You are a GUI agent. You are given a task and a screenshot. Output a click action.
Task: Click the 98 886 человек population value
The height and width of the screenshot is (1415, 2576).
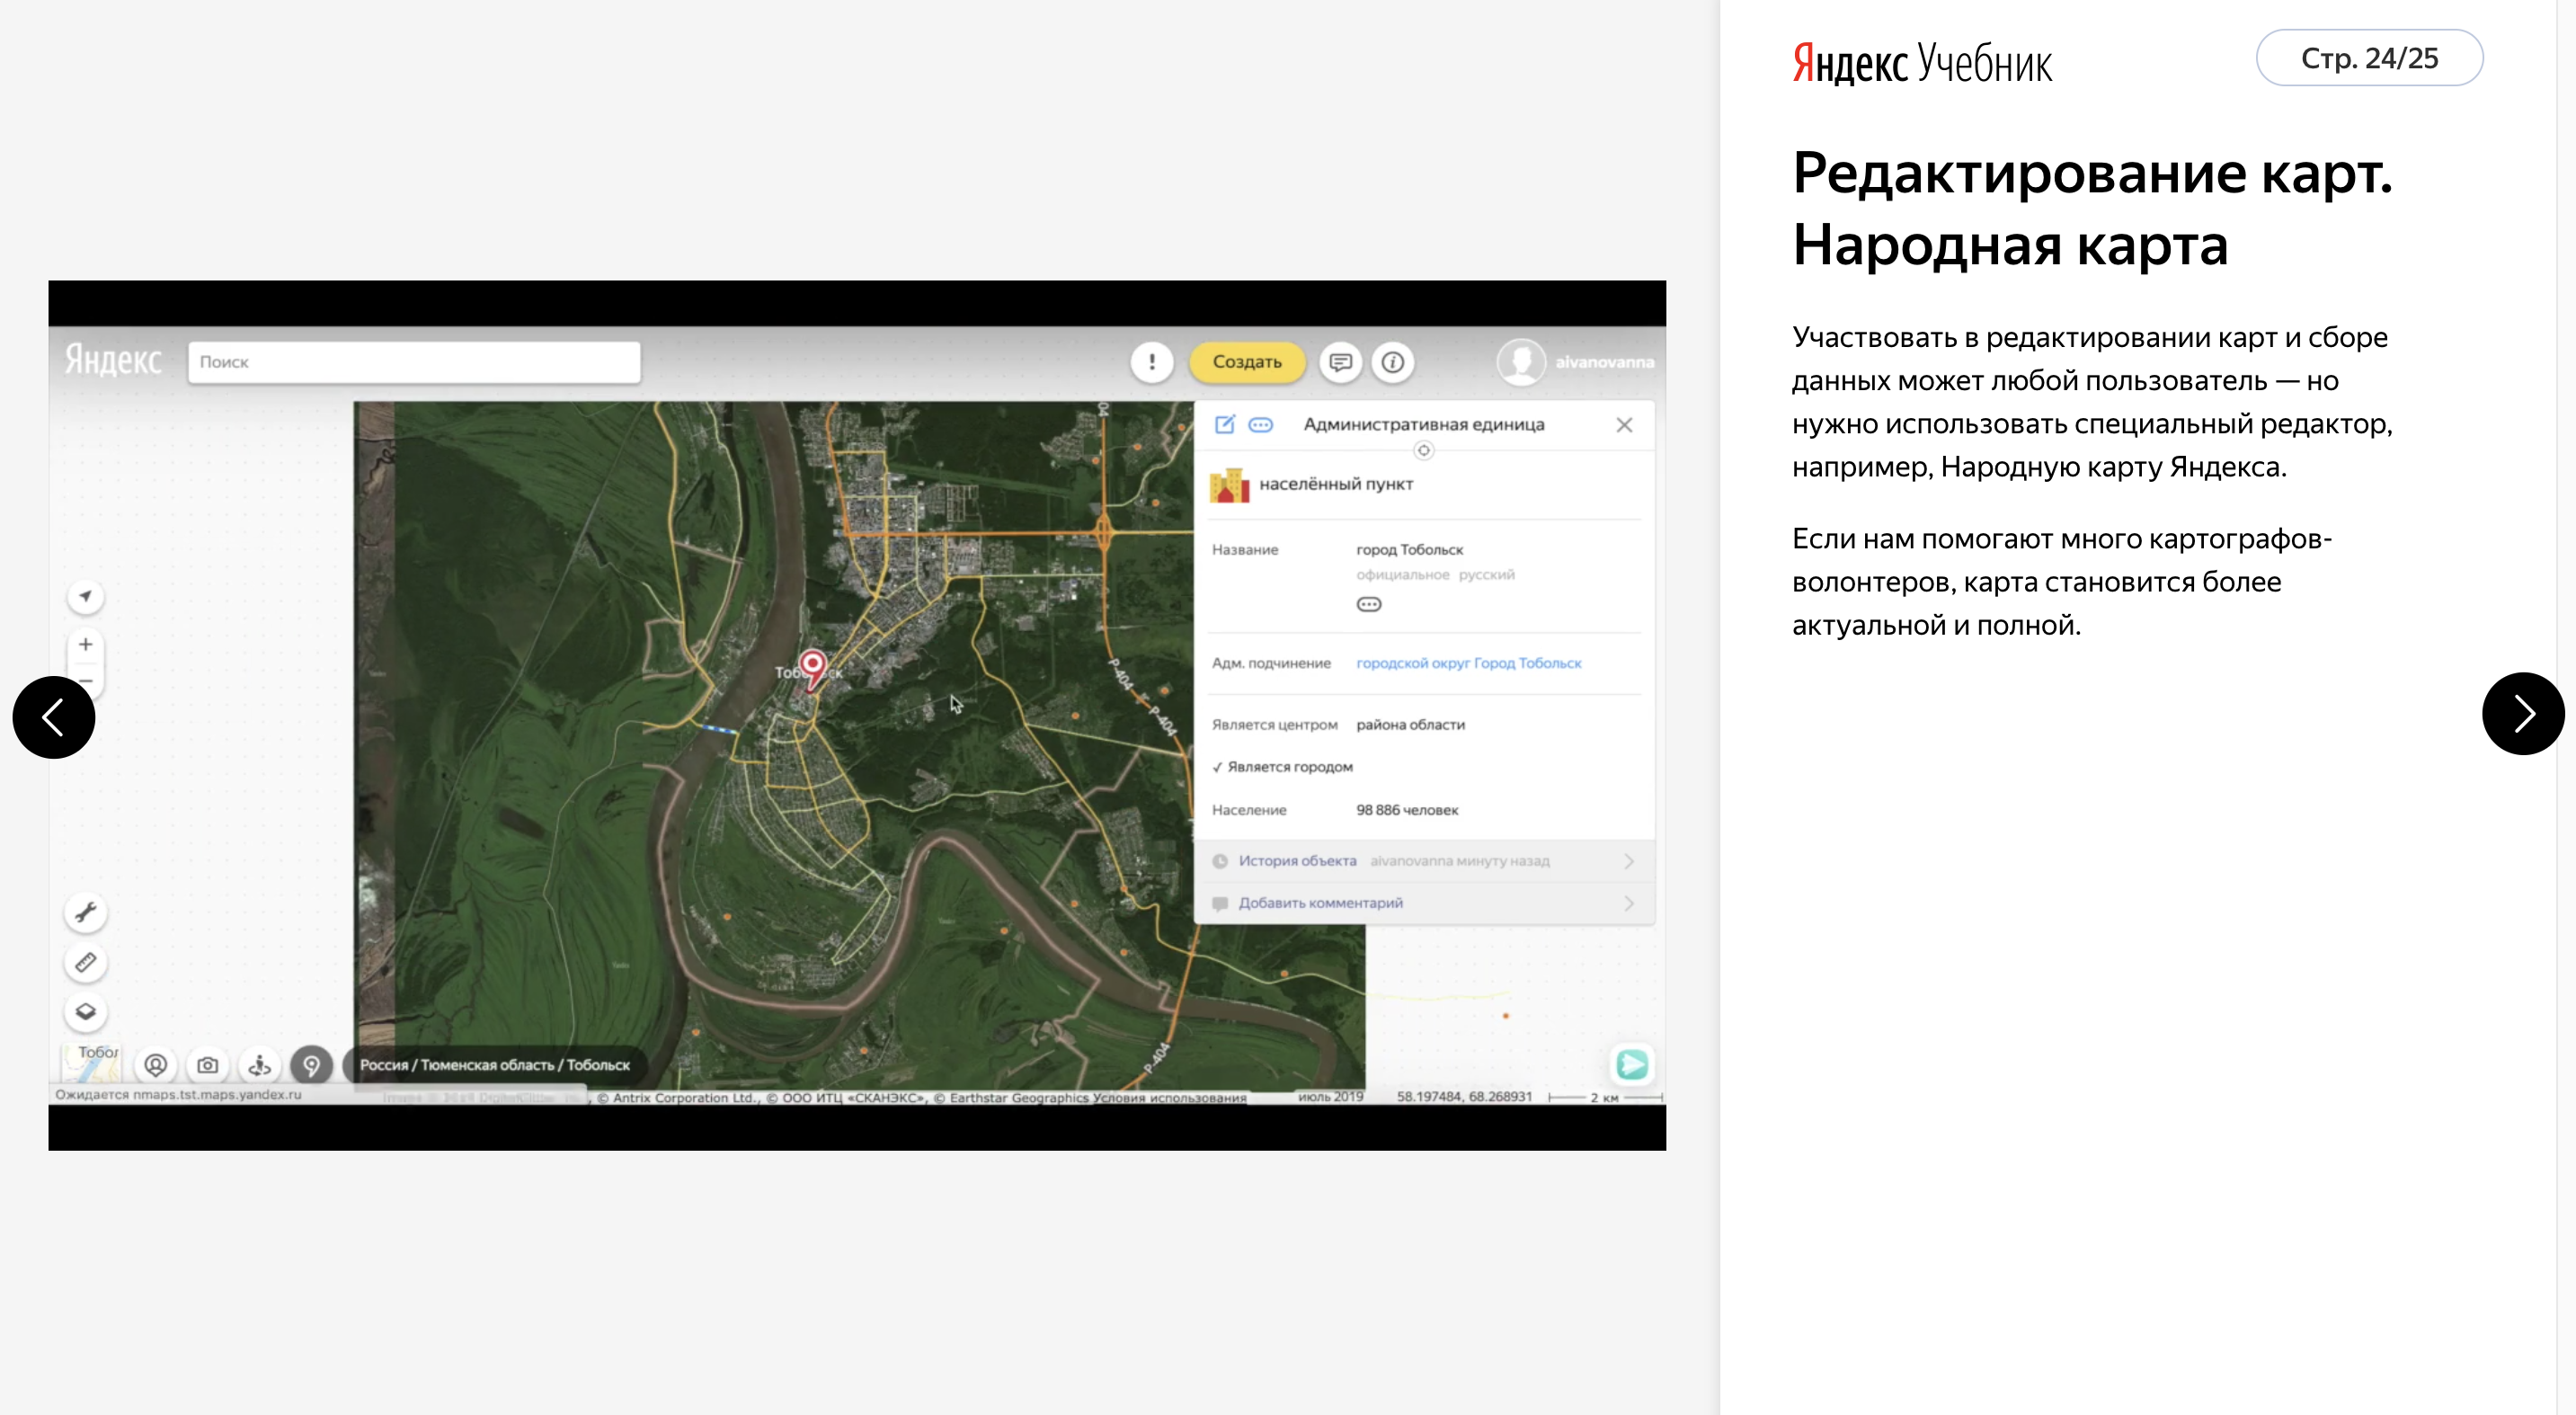pos(1407,810)
